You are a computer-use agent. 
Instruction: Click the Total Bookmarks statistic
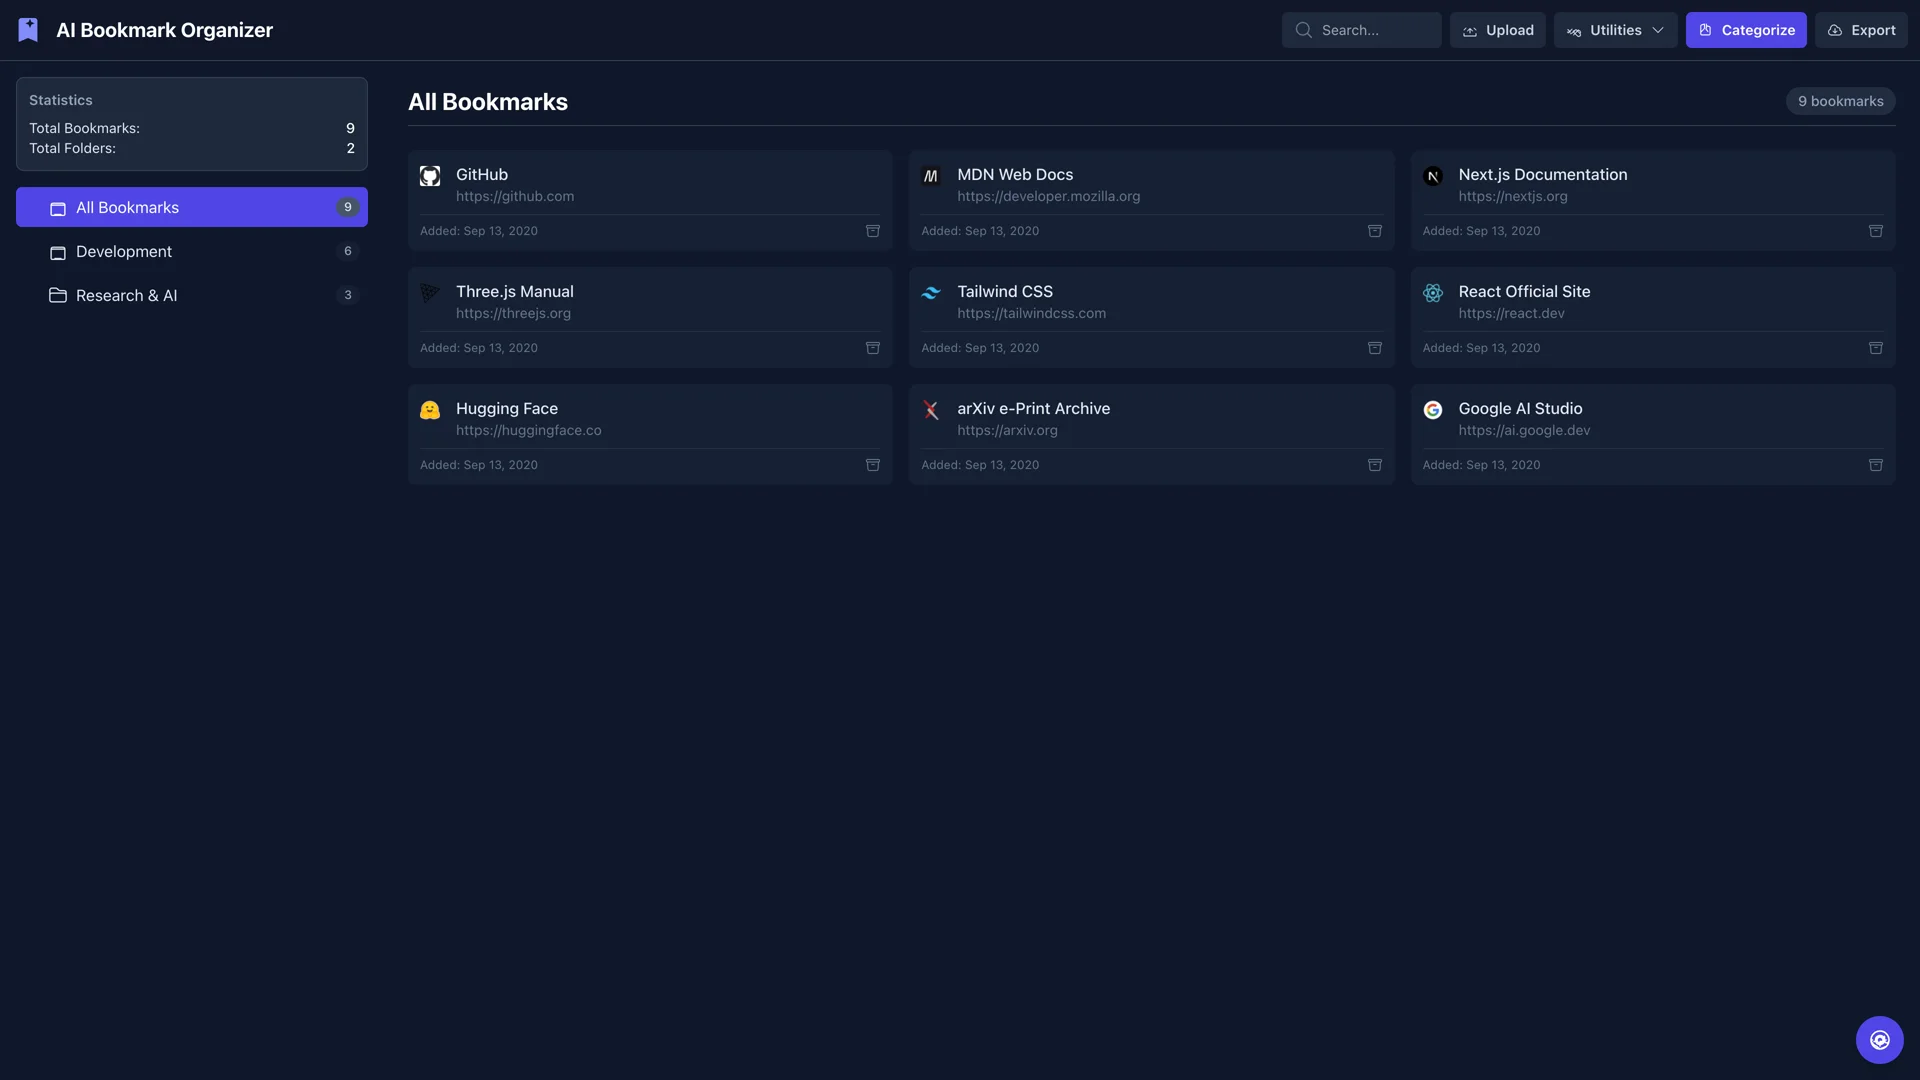pos(192,128)
